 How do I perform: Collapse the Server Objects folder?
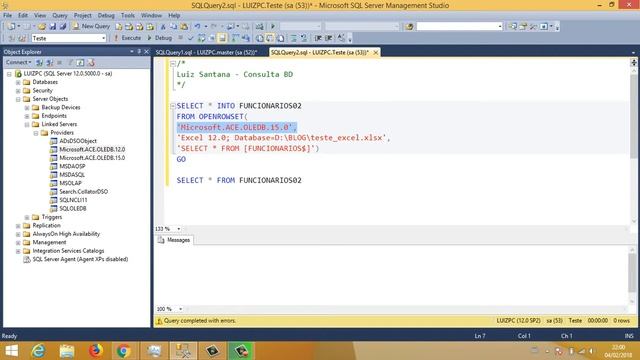pos(18,99)
